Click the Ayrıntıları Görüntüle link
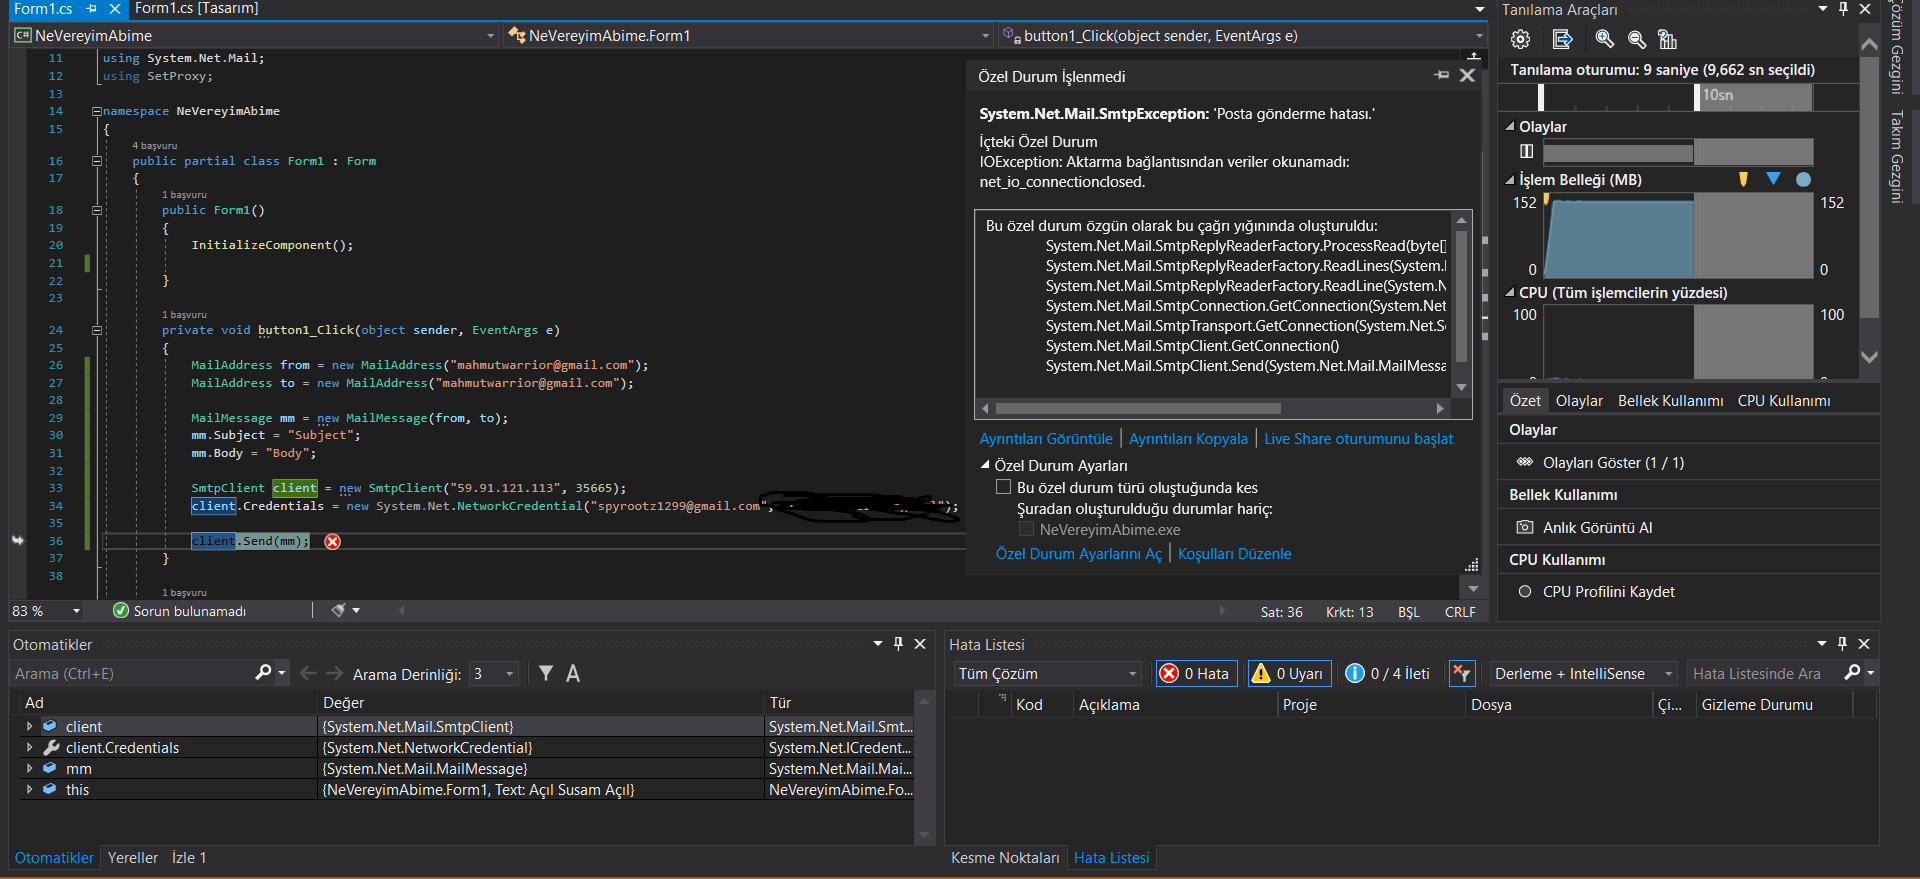1920x879 pixels. 1046,438
